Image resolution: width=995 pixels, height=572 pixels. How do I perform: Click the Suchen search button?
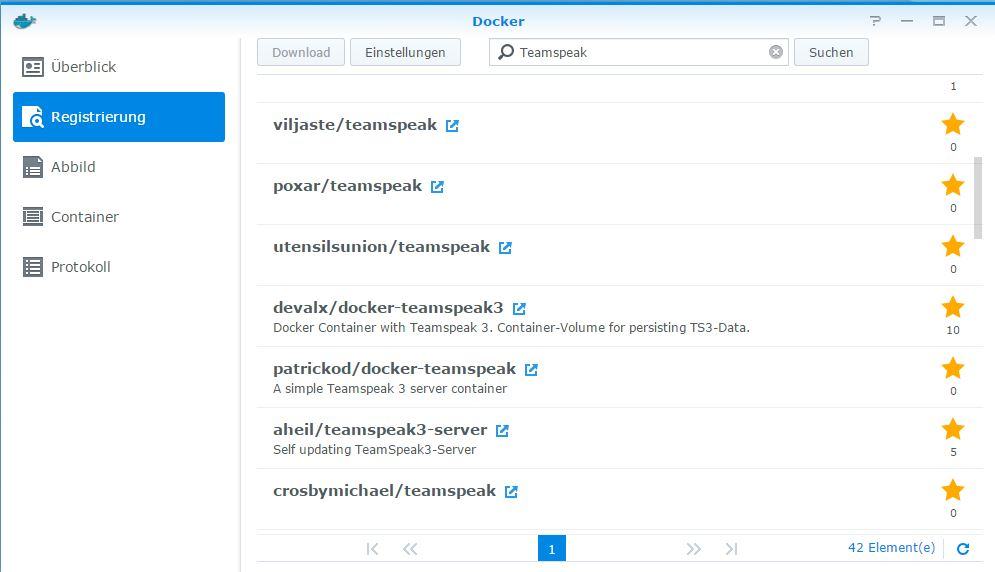(831, 52)
